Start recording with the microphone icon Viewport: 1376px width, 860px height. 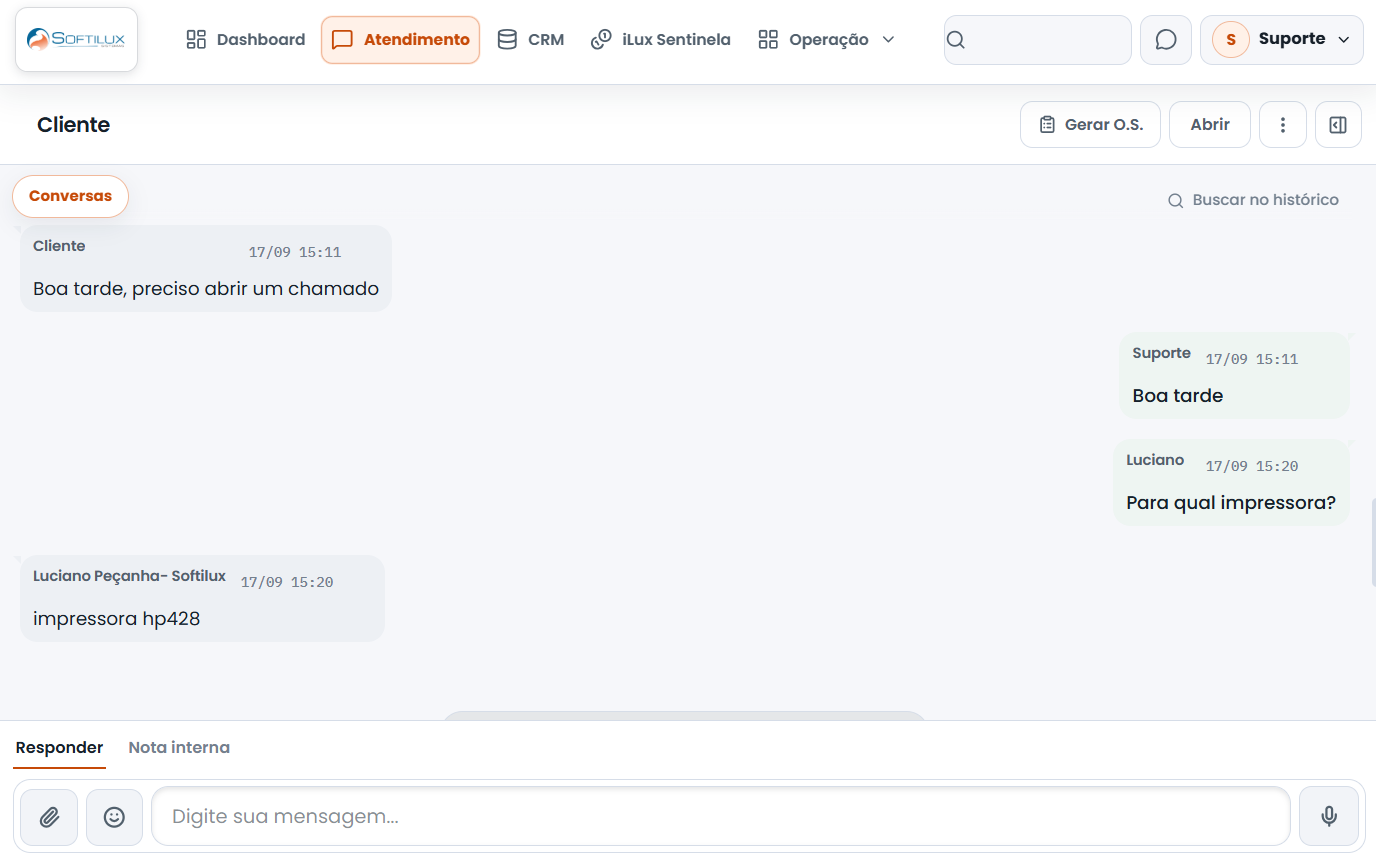1329,817
